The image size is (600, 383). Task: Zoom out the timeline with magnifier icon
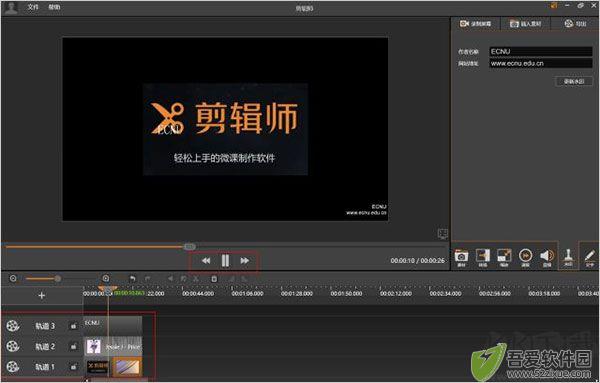coord(13,279)
